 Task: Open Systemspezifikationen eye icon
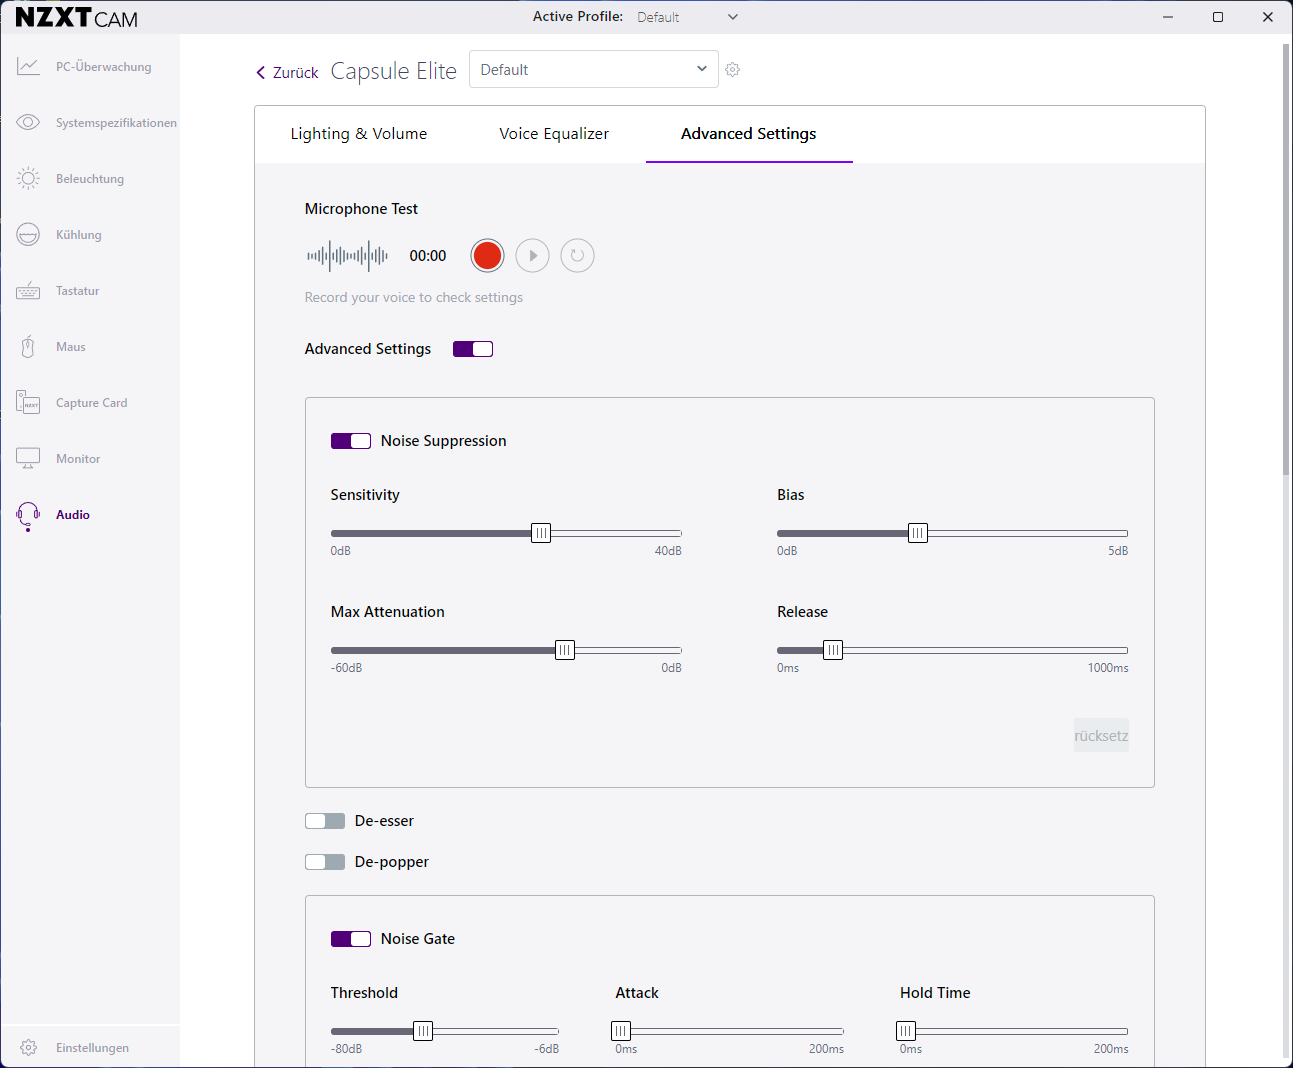pos(28,123)
